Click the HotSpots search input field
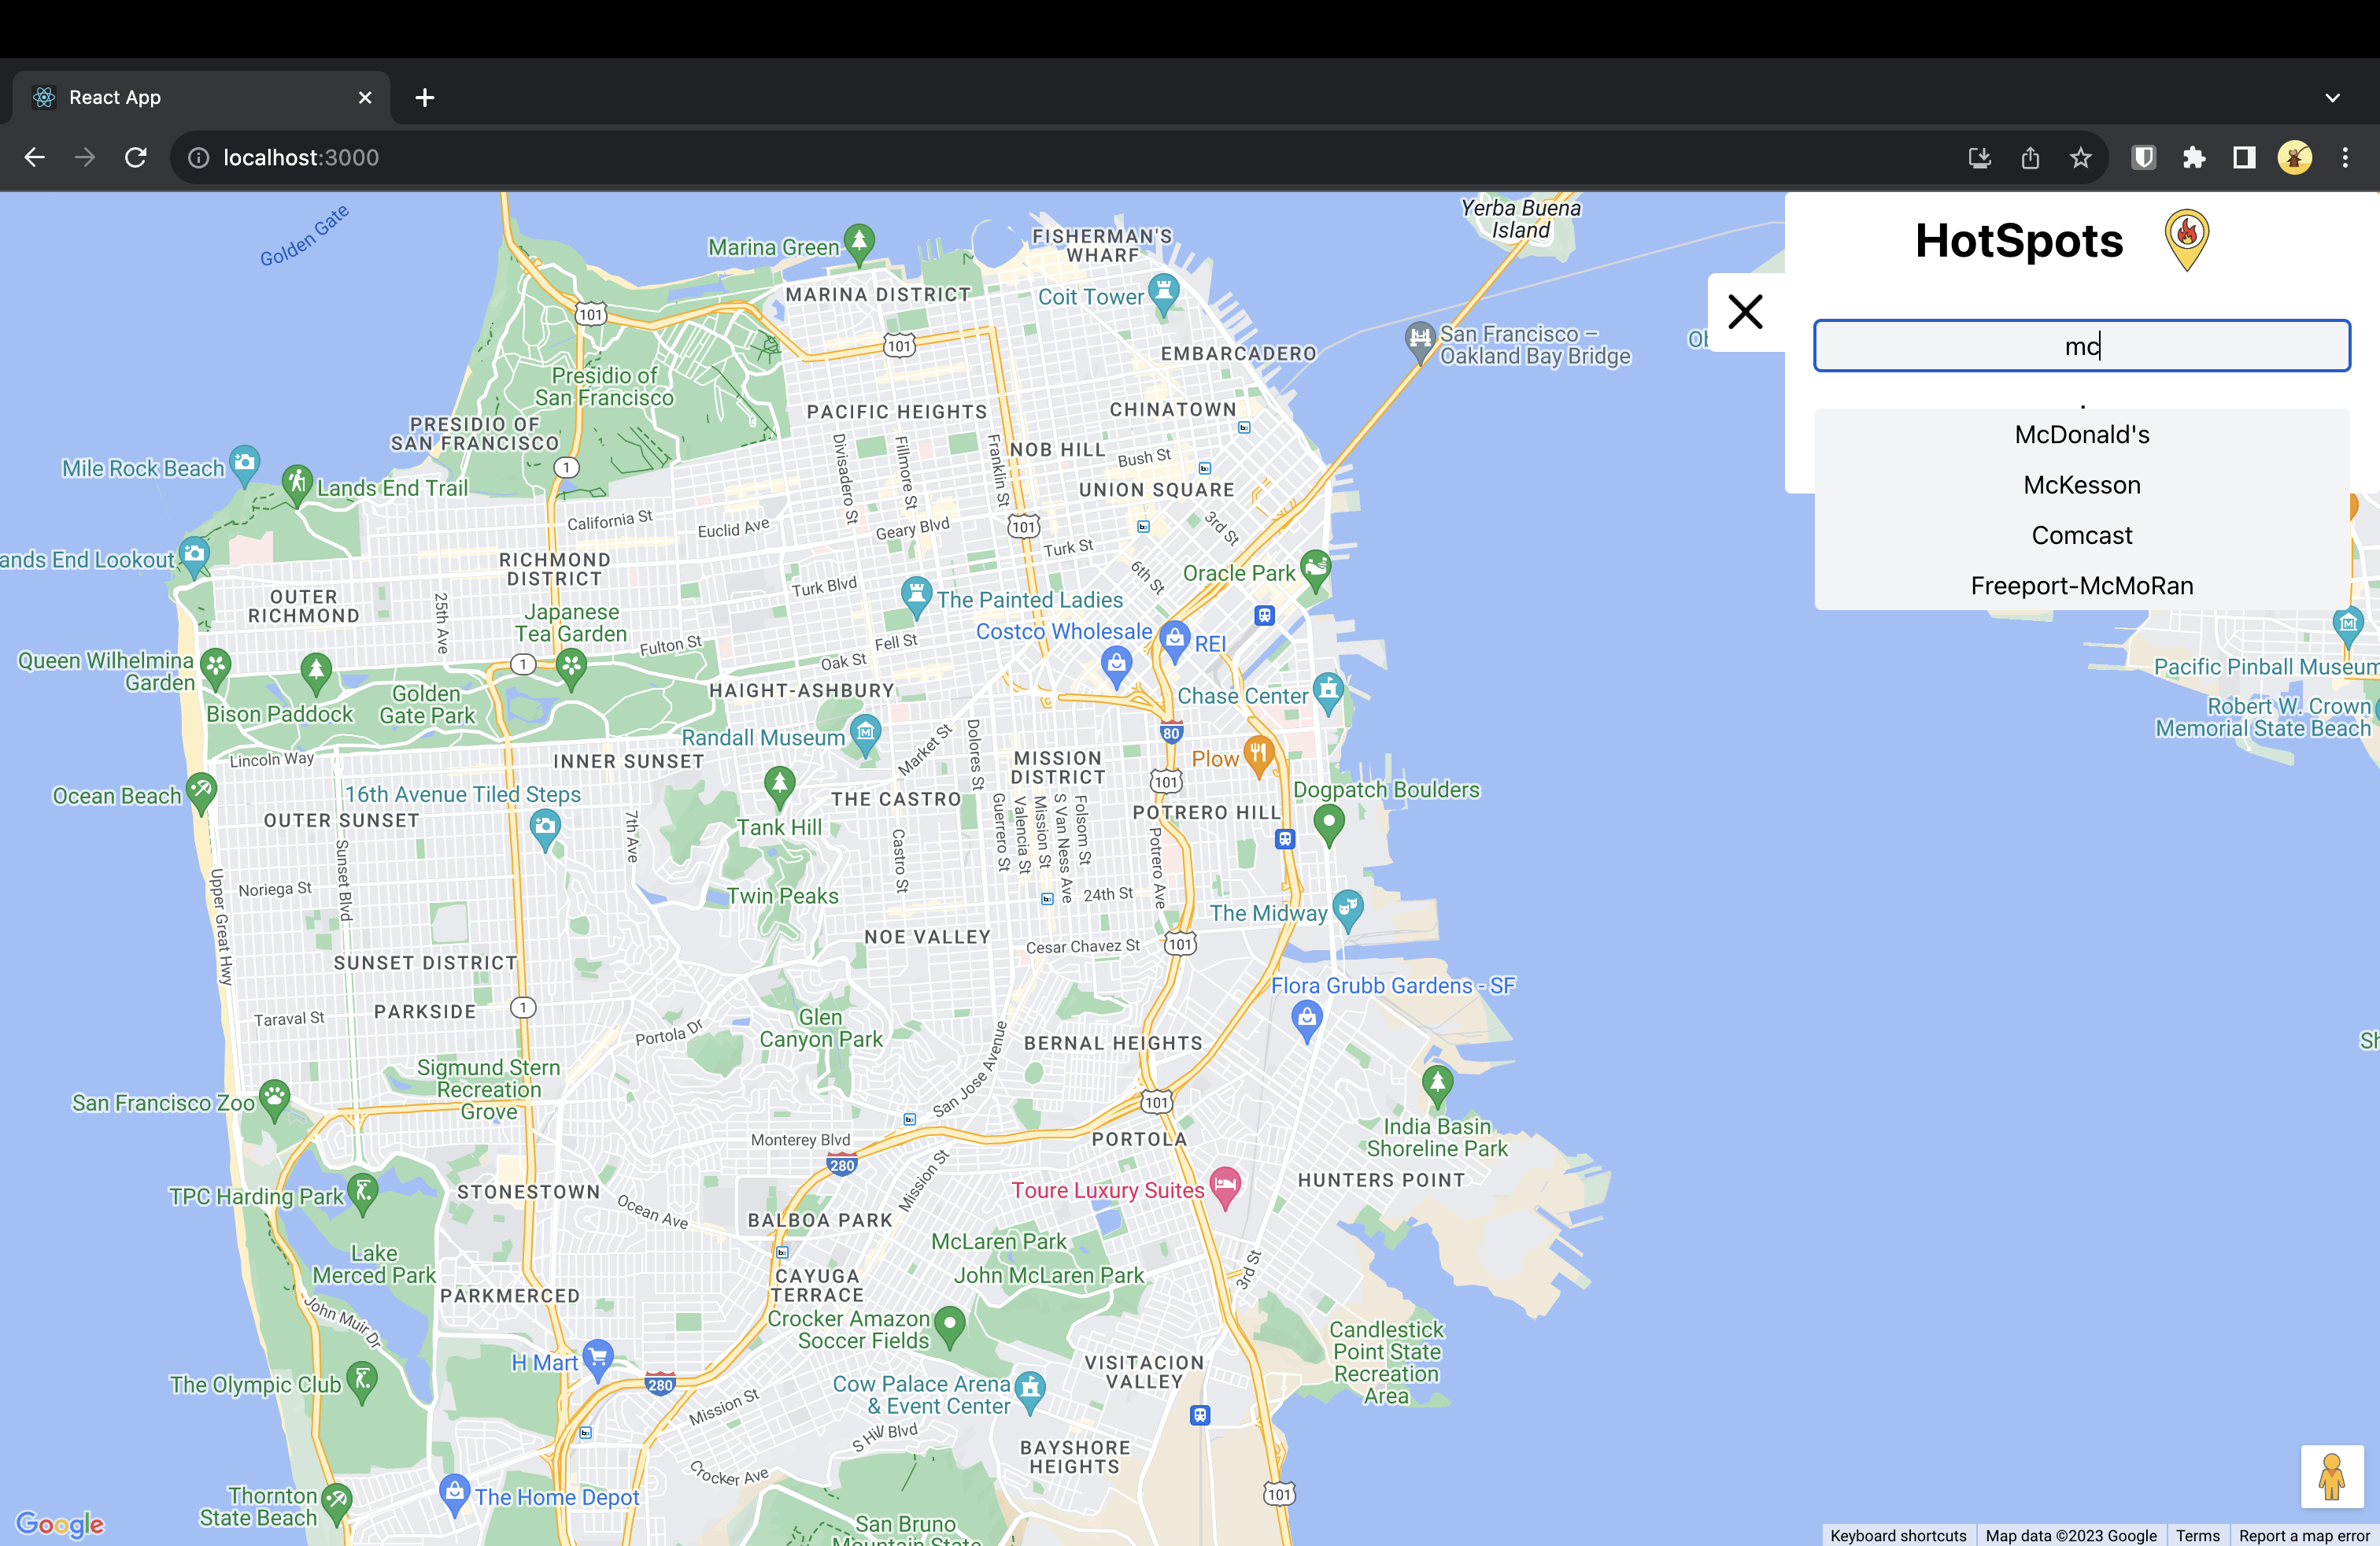The image size is (2380, 1546). click(2081, 346)
